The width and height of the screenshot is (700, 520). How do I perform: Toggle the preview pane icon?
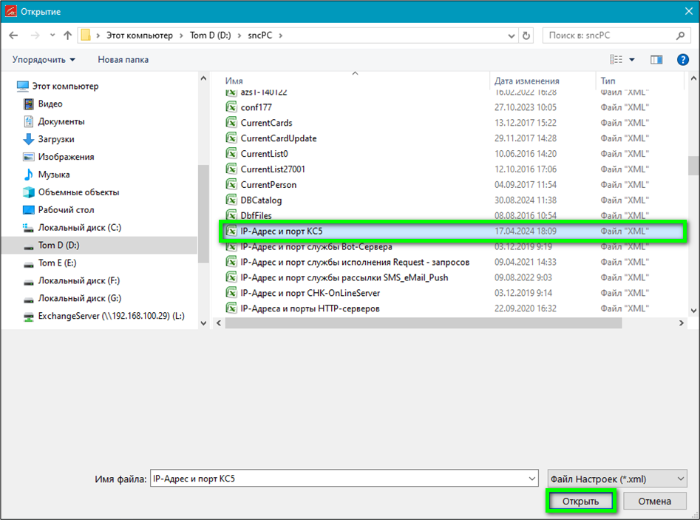click(656, 60)
